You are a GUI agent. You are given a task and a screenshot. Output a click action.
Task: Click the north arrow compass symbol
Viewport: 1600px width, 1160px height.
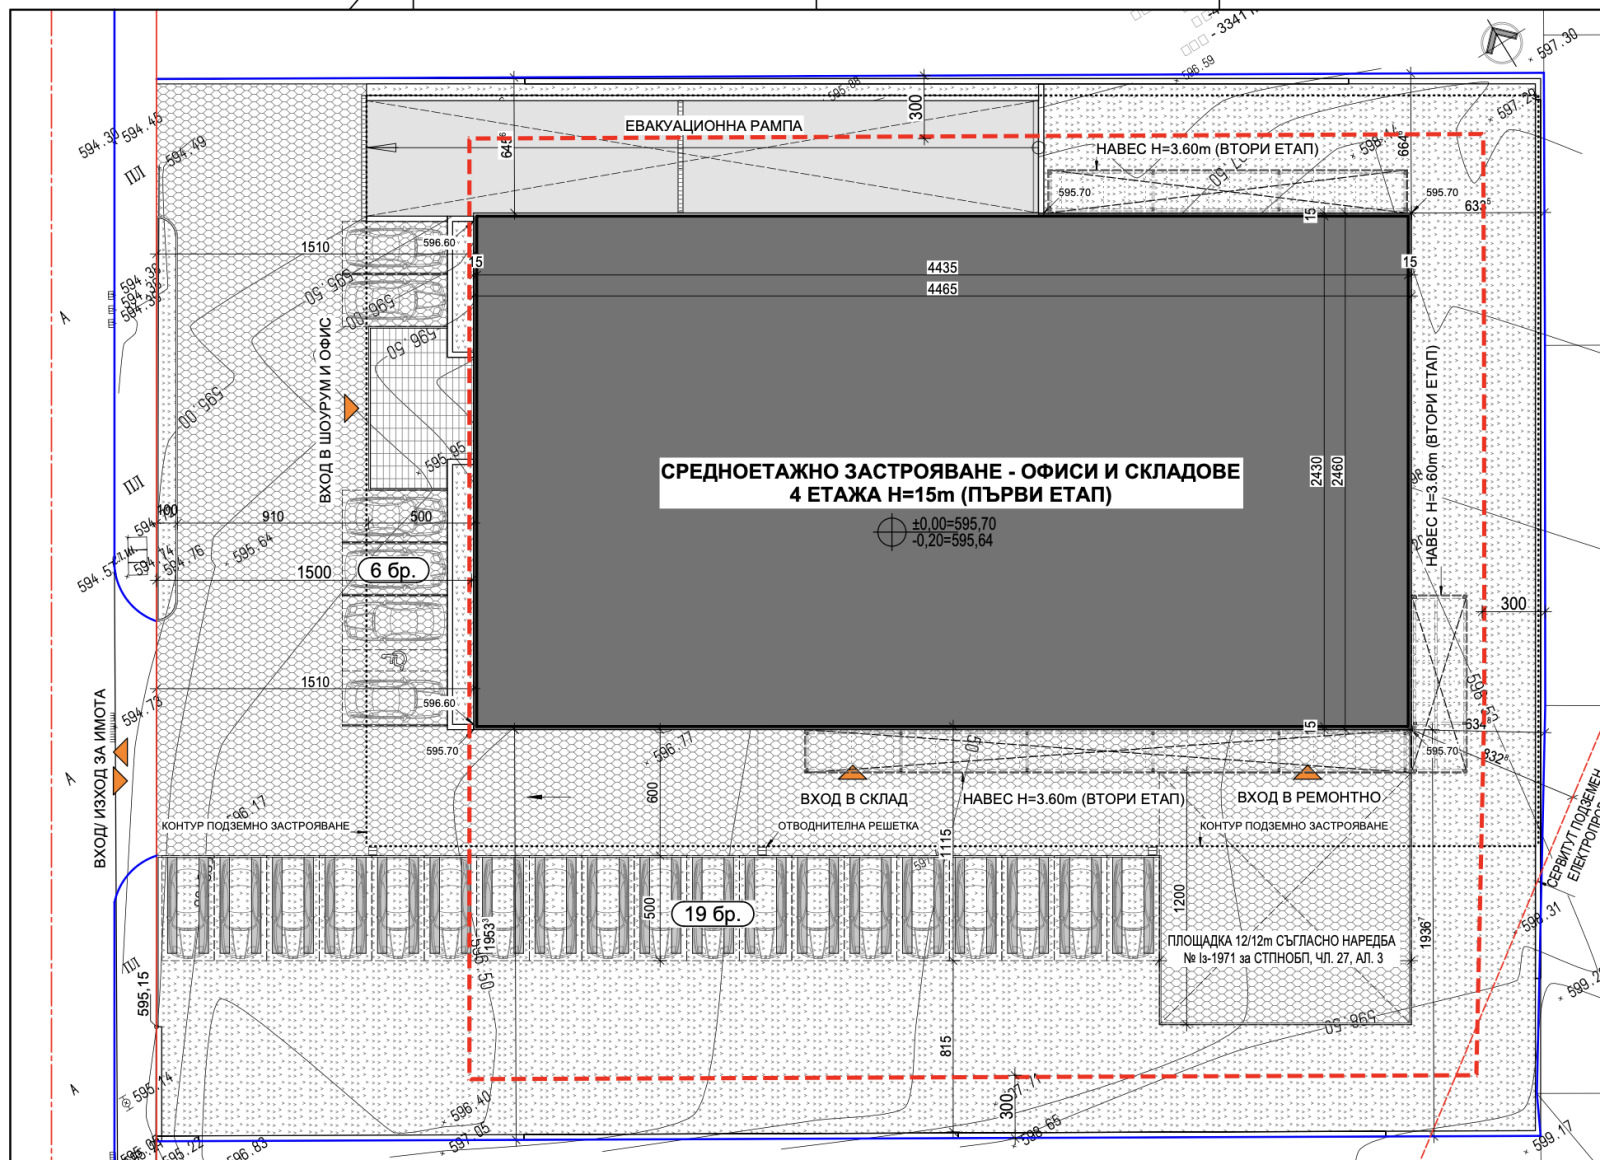pyautogui.click(x=1501, y=41)
